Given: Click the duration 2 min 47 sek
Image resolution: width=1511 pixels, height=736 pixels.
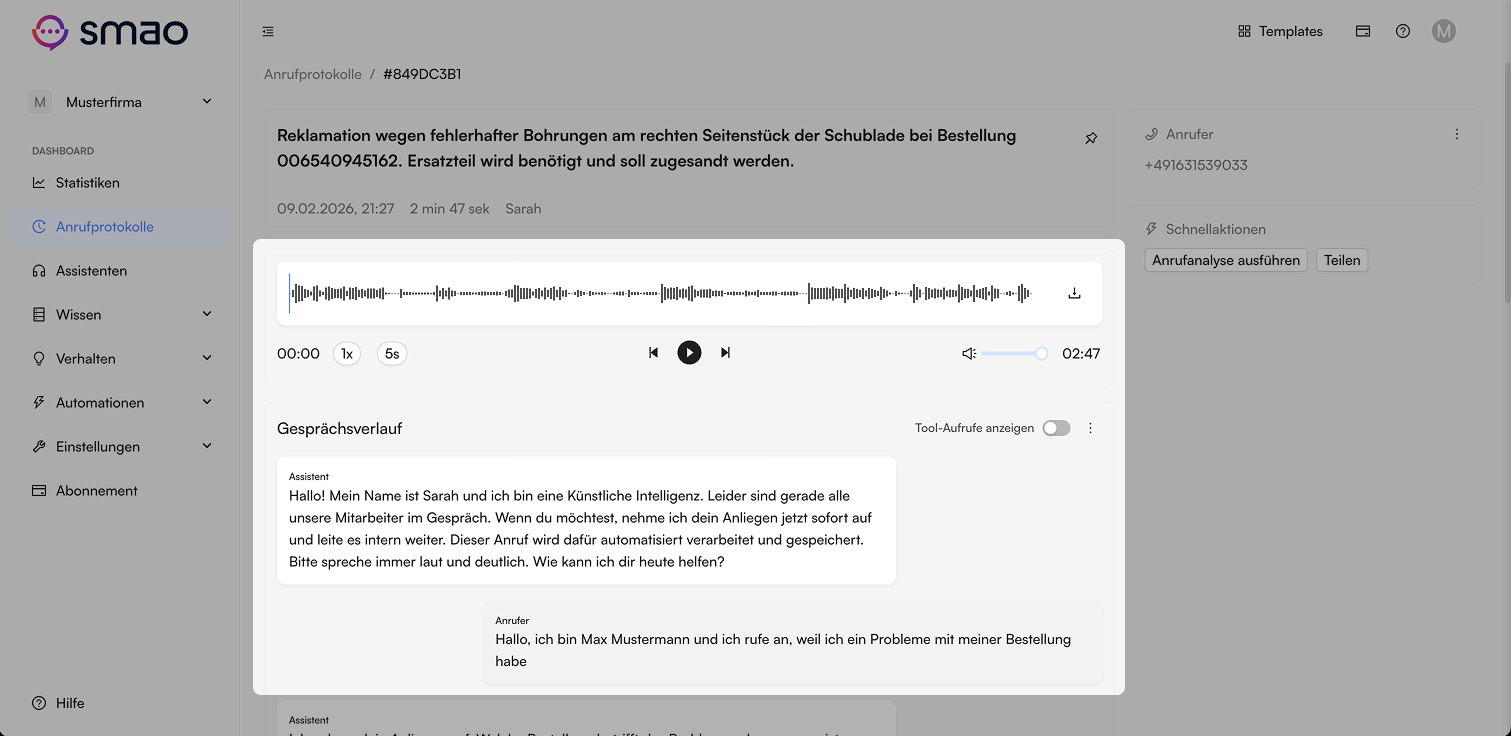Looking at the screenshot, I should click(x=450, y=209).
